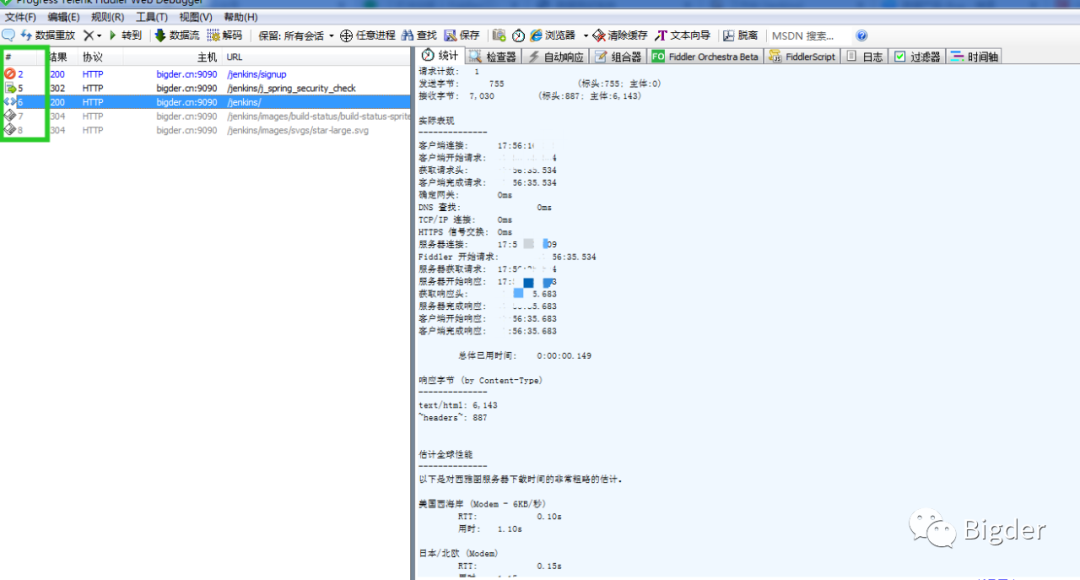
Task: Open the 文件(F) menu
Action: [20, 17]
